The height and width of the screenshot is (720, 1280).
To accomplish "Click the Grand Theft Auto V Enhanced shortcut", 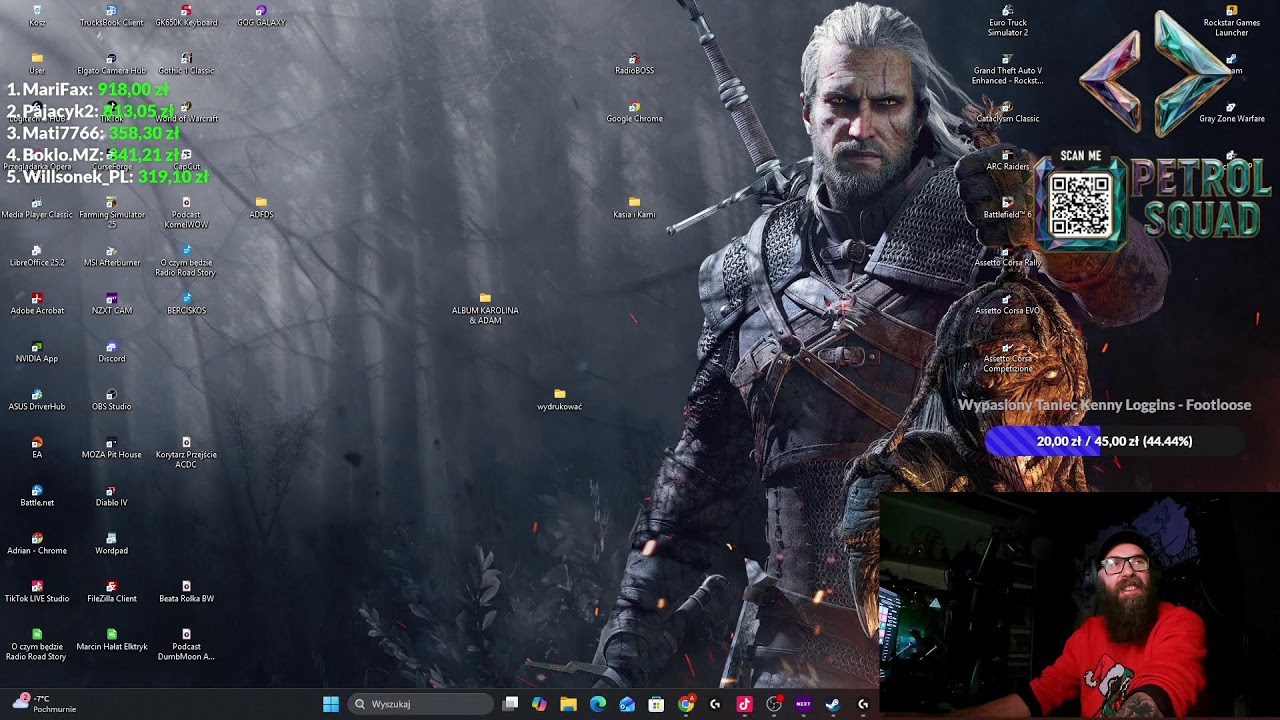I will click(x=1007, y=68).
